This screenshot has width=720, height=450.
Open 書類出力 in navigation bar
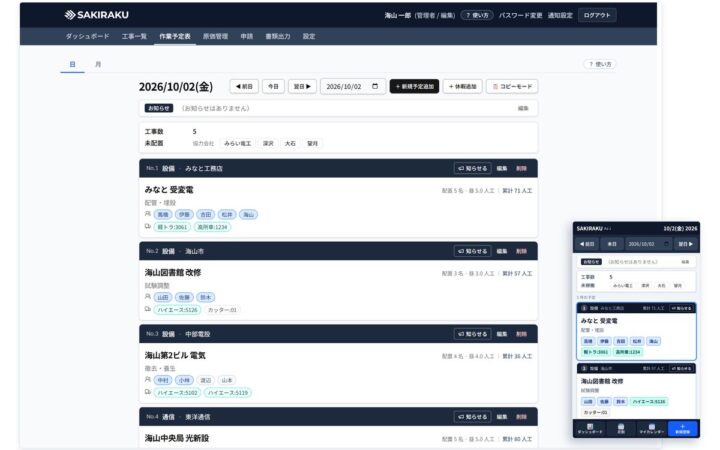(x=278, y=36)
